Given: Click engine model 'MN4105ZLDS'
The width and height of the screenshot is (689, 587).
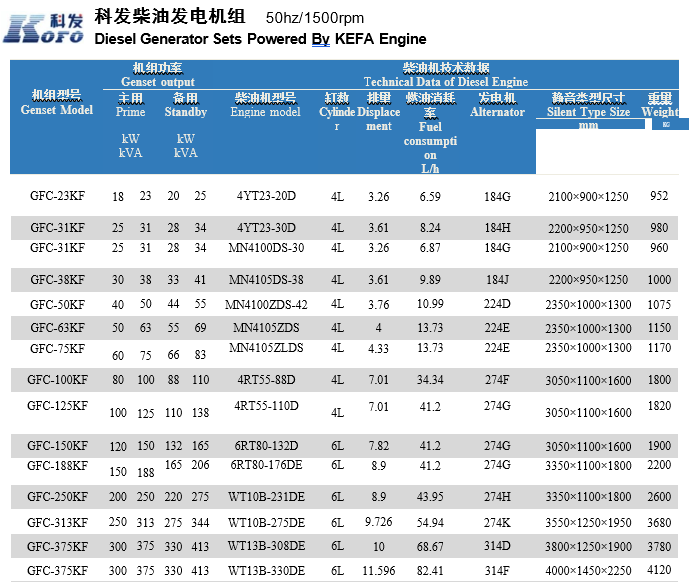Looking at the screenshot, I should 266,348.
